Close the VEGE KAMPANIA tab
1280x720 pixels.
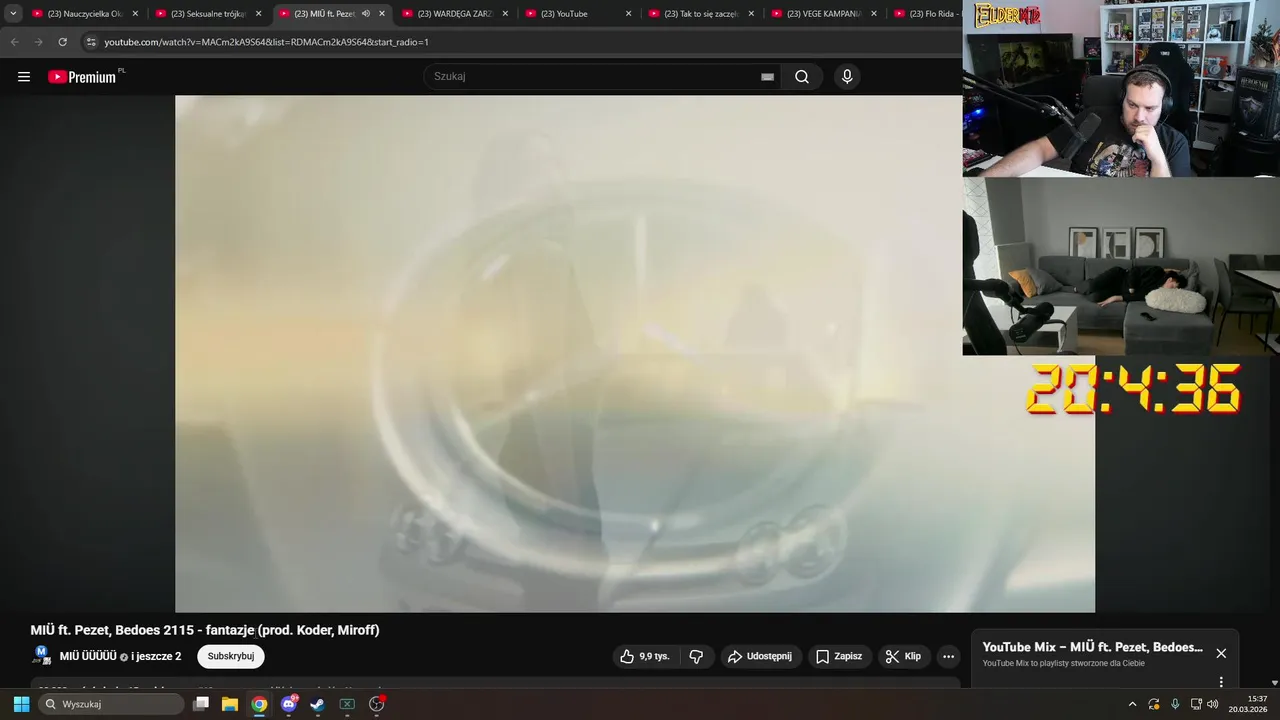874,14
